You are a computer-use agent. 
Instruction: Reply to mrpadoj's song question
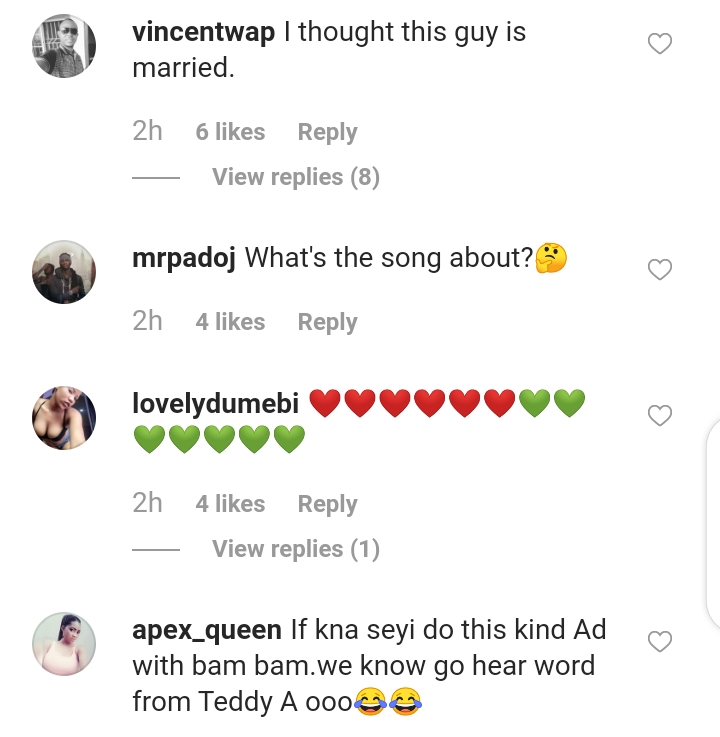point(327,322)
